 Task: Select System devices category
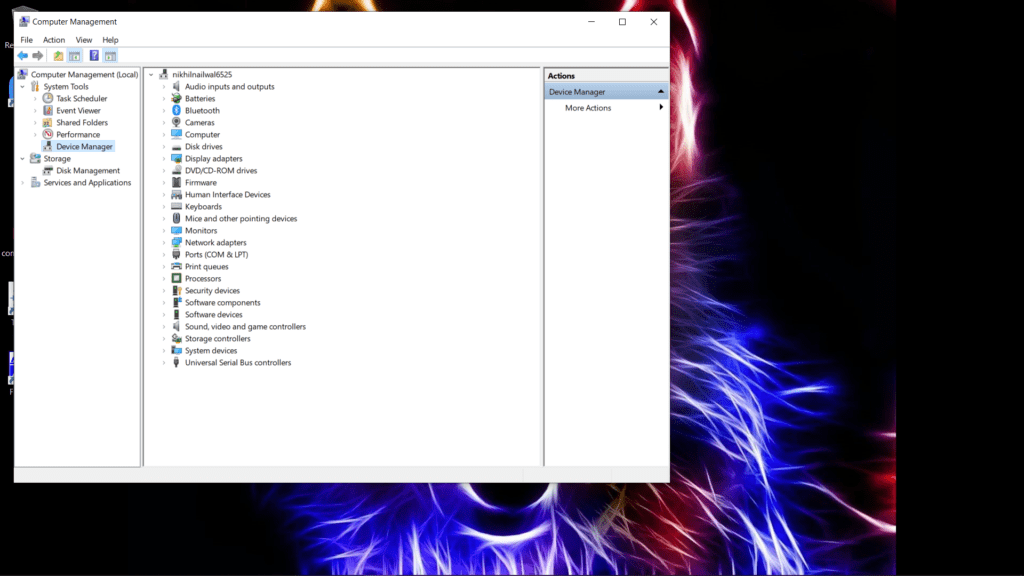coord(211,351)
